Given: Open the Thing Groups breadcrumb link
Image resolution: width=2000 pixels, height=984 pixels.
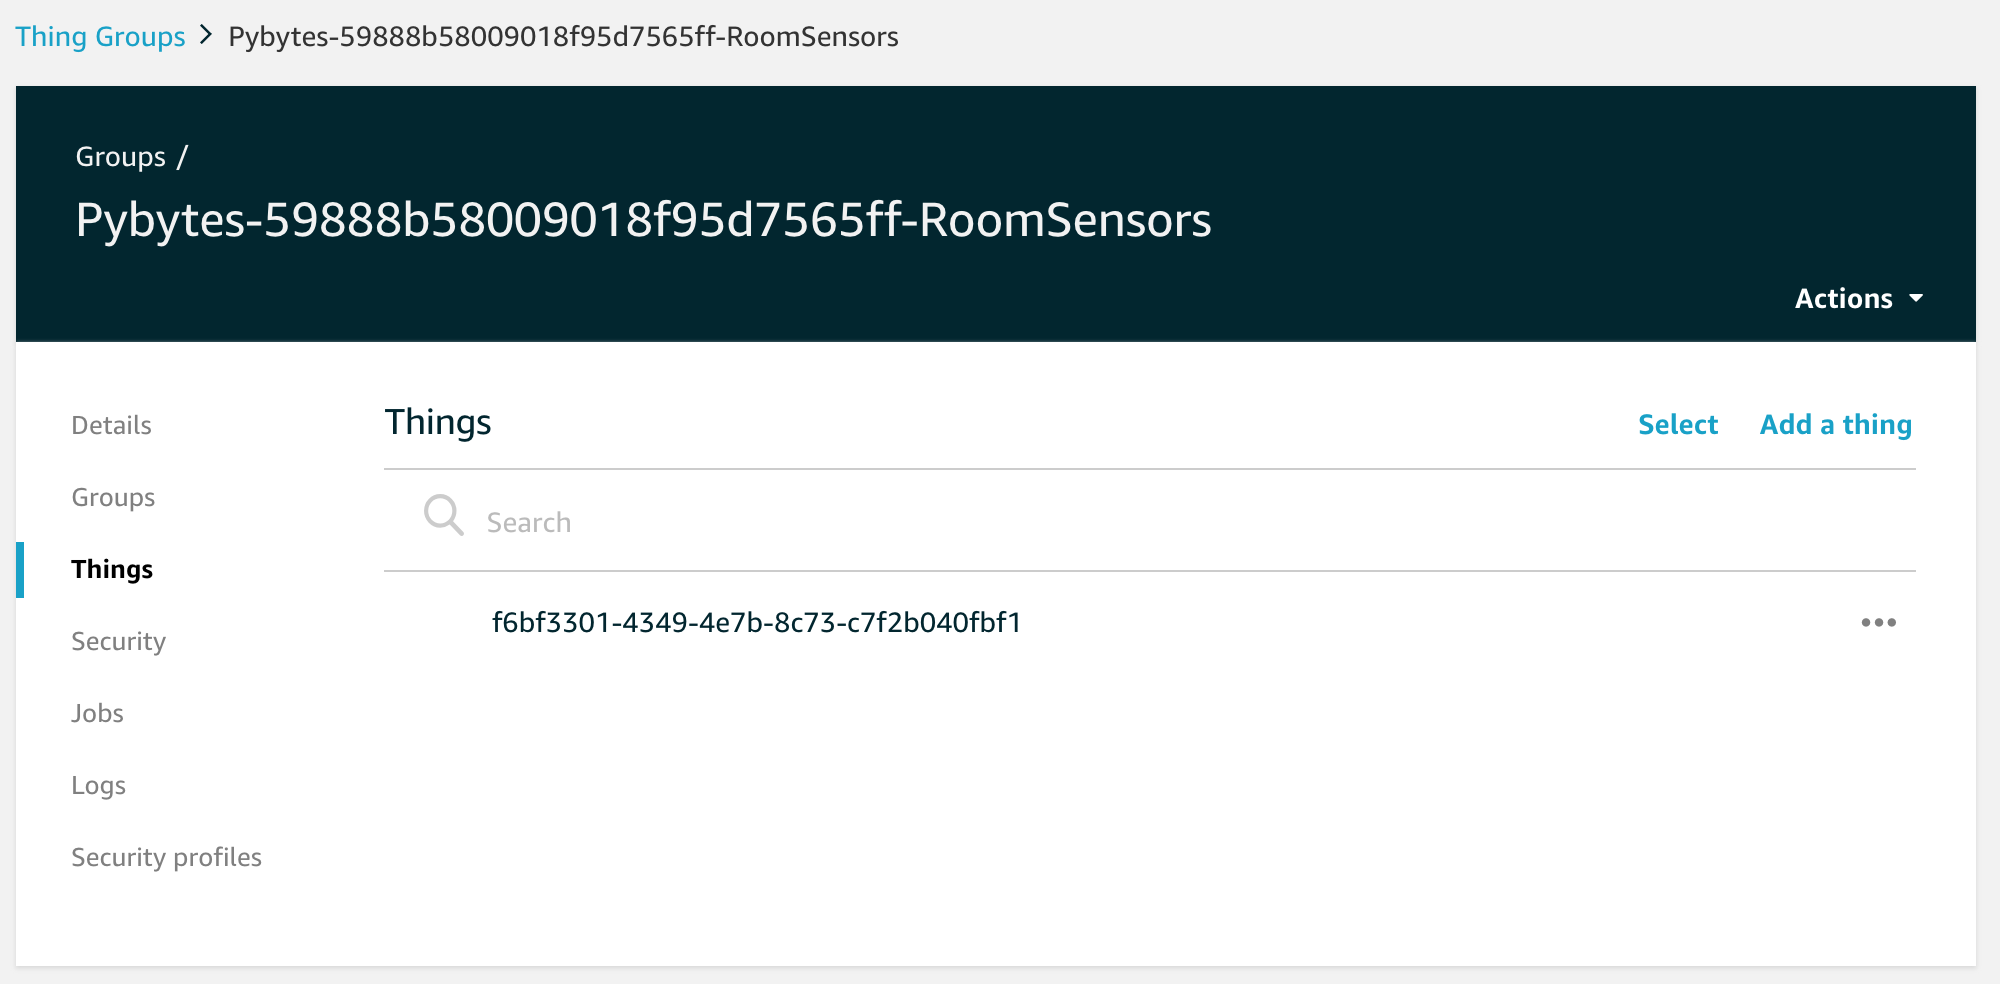Looking at the screenshot, I should click(x=99, y=36).
